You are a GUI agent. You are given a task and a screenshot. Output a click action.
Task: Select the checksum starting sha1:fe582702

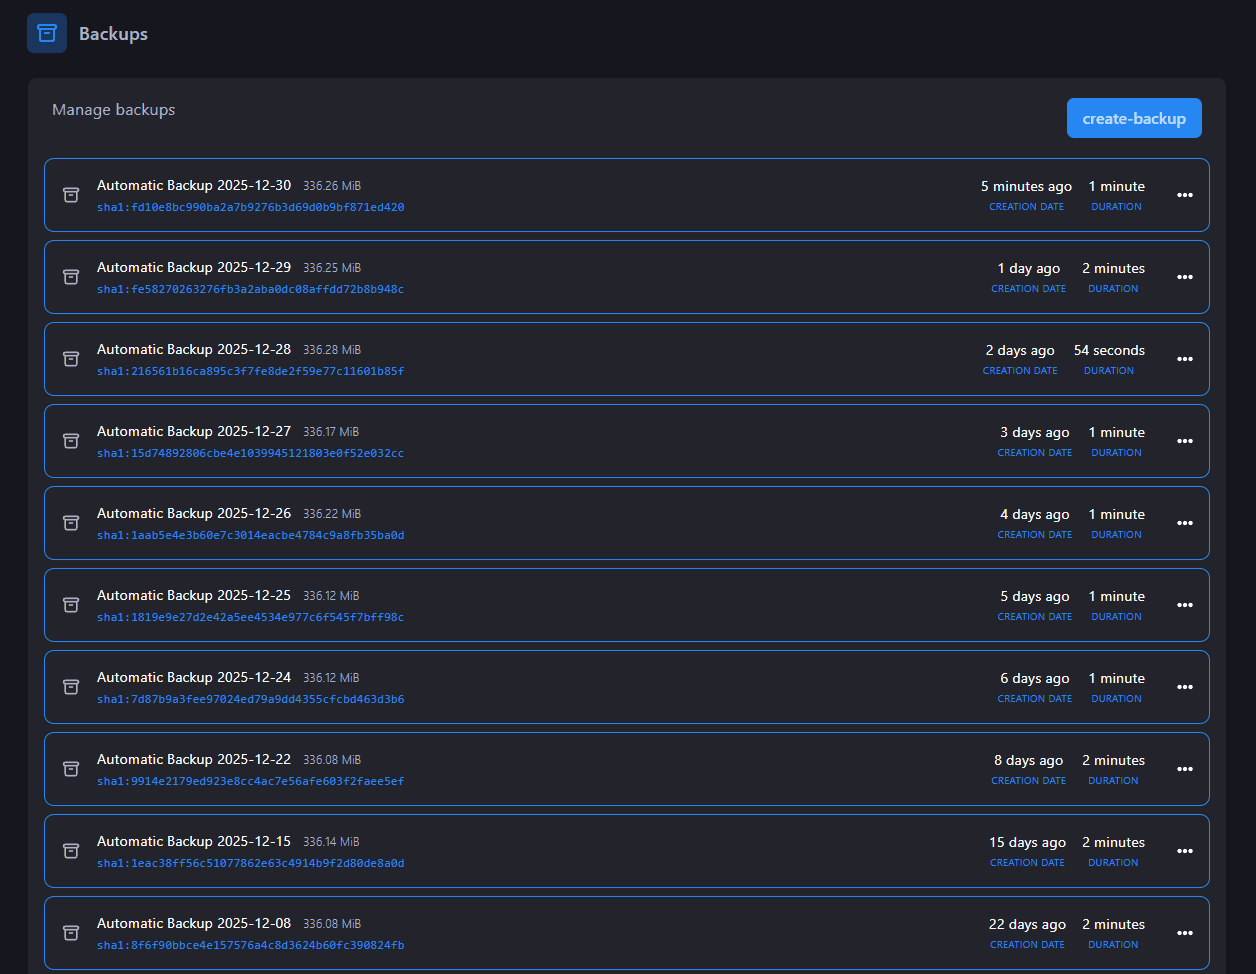click(x=251, y=289)
